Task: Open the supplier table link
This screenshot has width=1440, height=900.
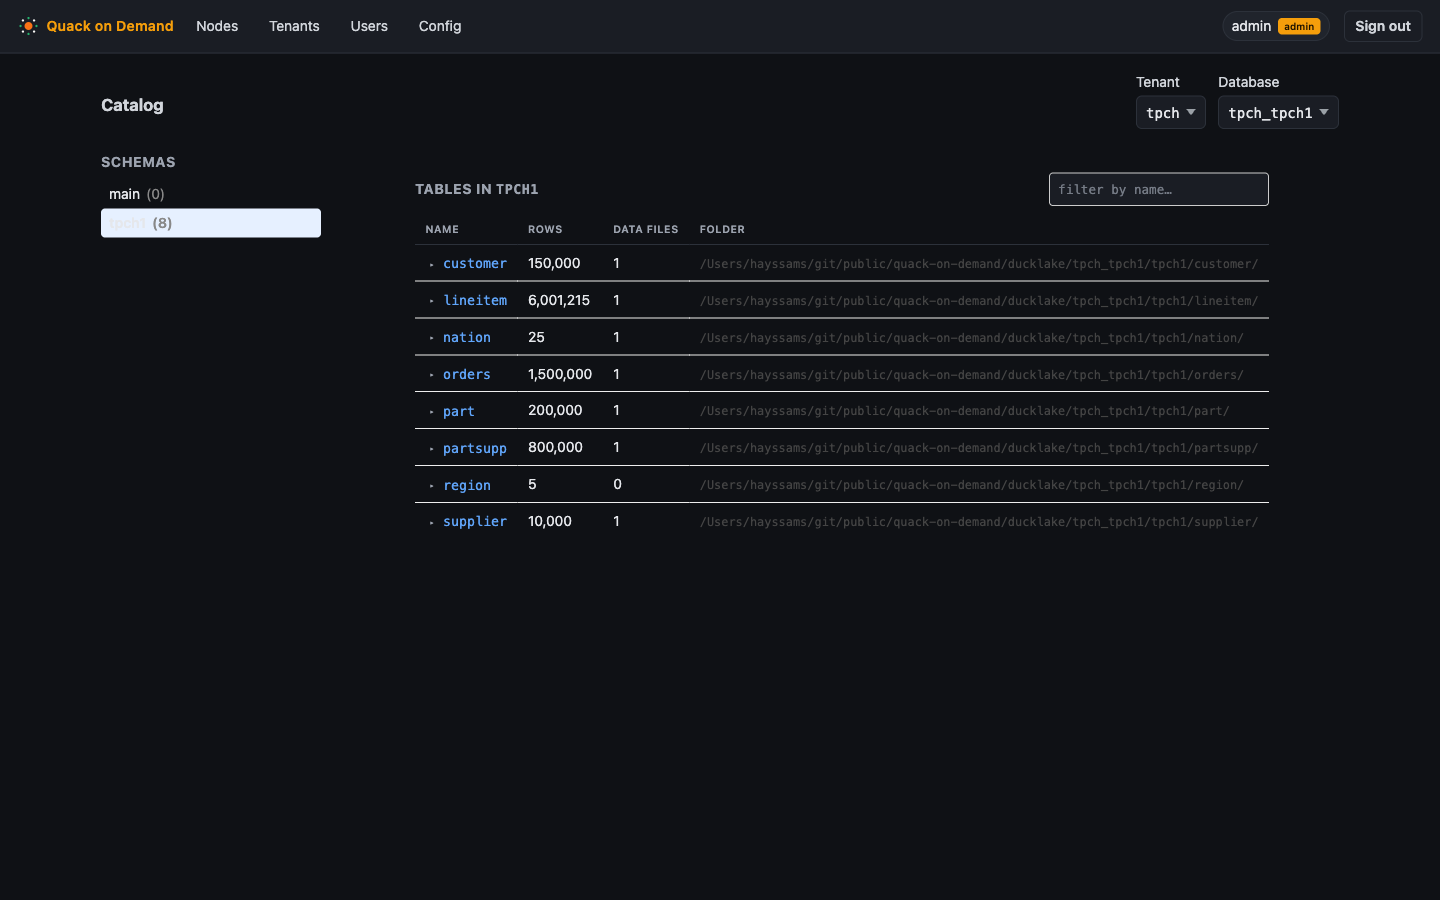Action: [x=475, y=521]
